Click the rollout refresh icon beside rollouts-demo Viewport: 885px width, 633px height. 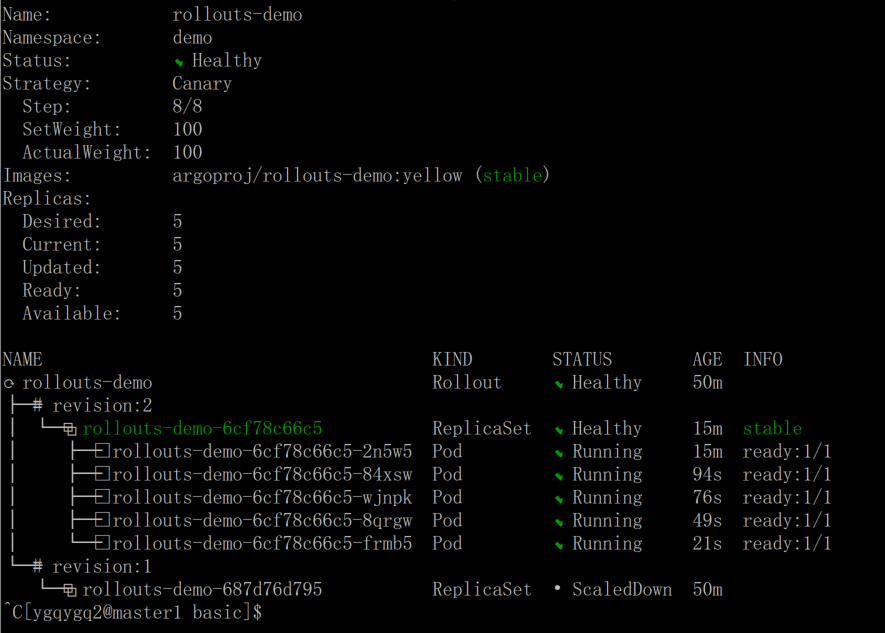(x=9, y=384)
